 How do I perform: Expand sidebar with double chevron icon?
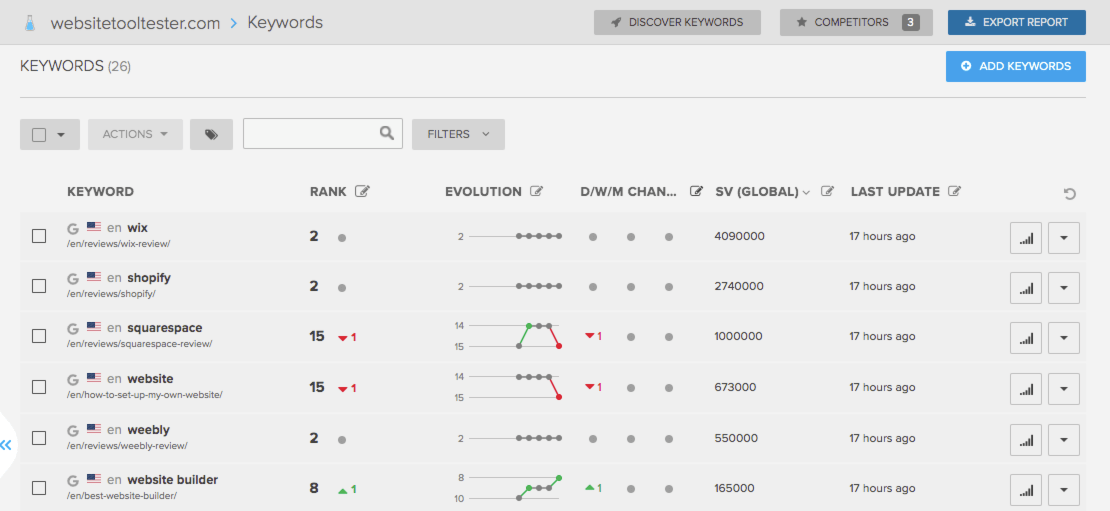click(x=6, y=445)
